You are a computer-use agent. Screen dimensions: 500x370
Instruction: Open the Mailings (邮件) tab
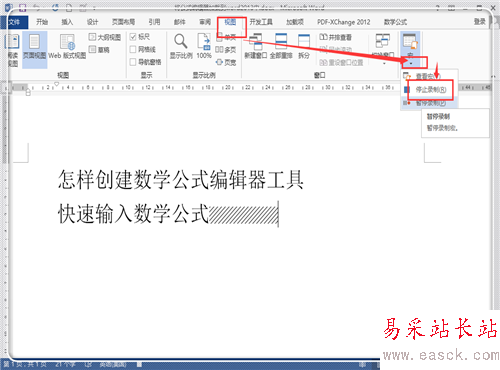[x=179, y=22]
